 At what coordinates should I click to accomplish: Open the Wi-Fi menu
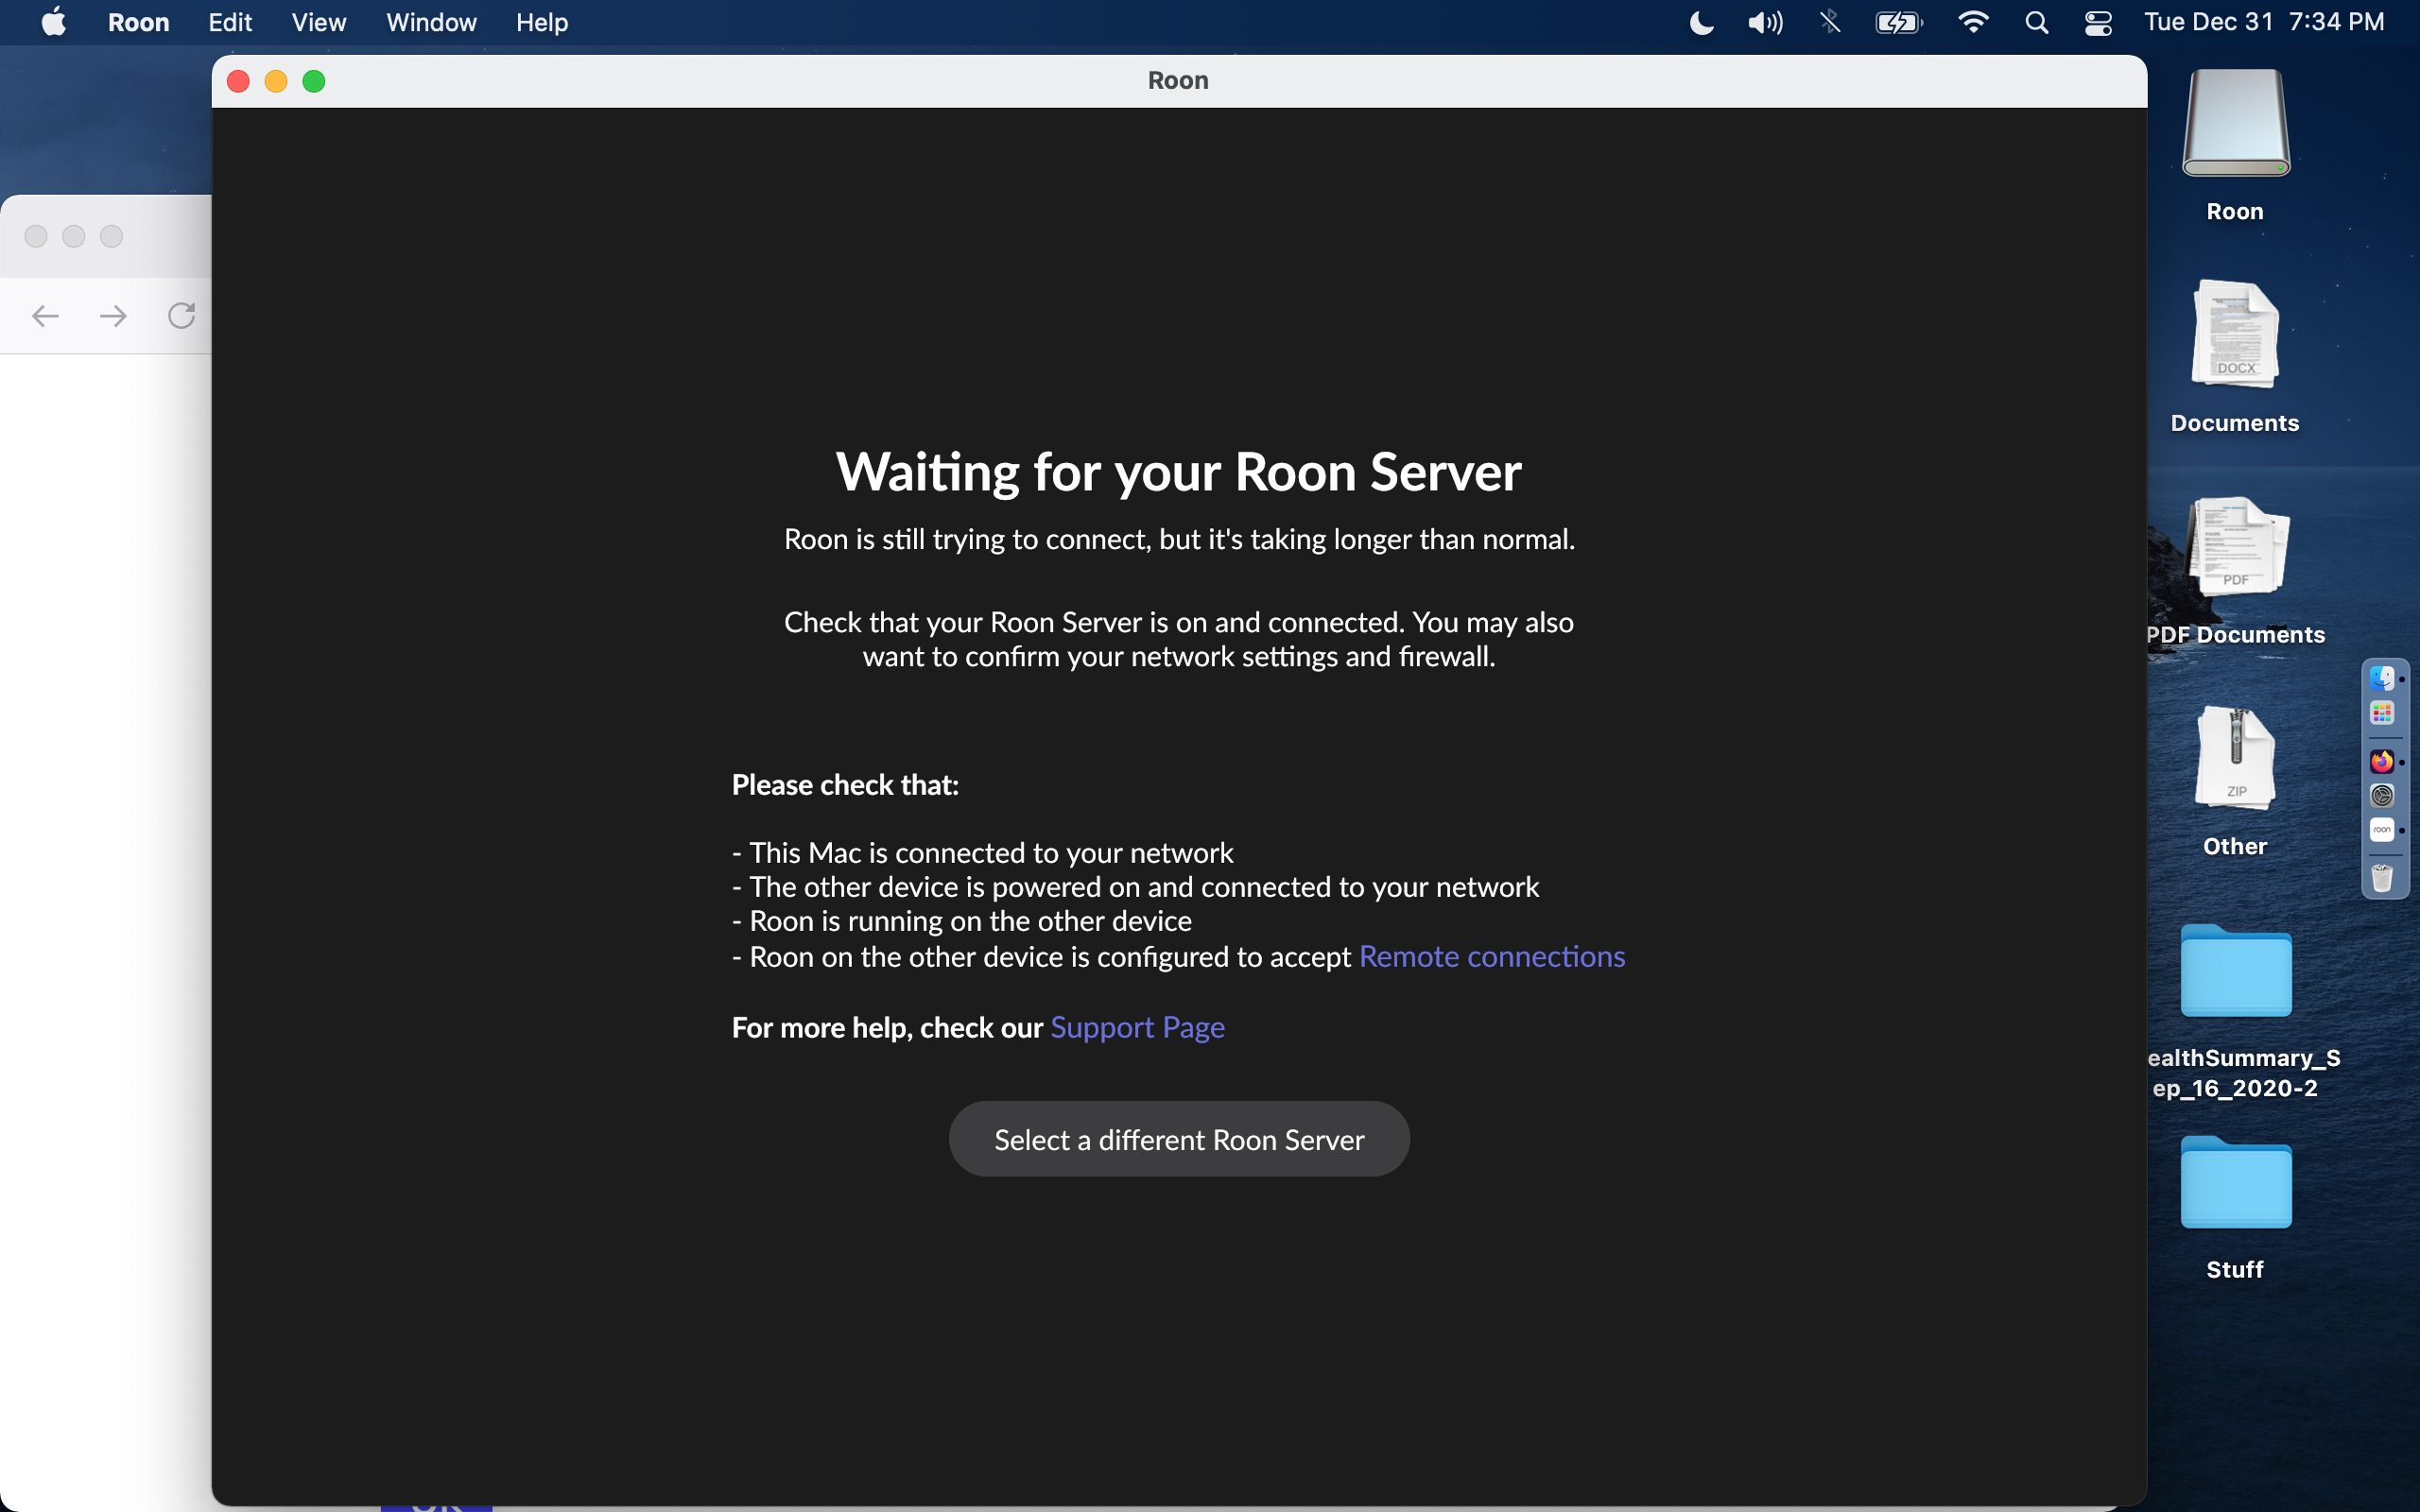(x=1972, y=22)
